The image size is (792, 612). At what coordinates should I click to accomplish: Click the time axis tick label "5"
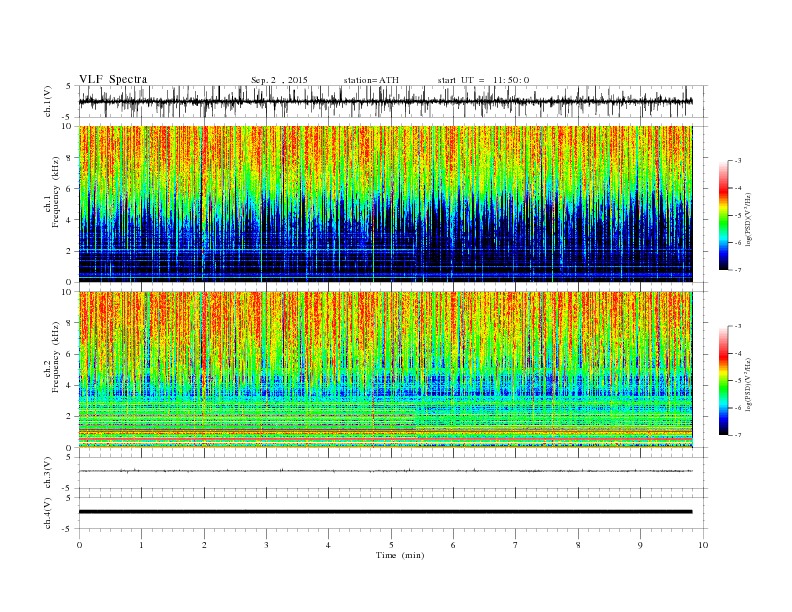[x=391, y=545]
